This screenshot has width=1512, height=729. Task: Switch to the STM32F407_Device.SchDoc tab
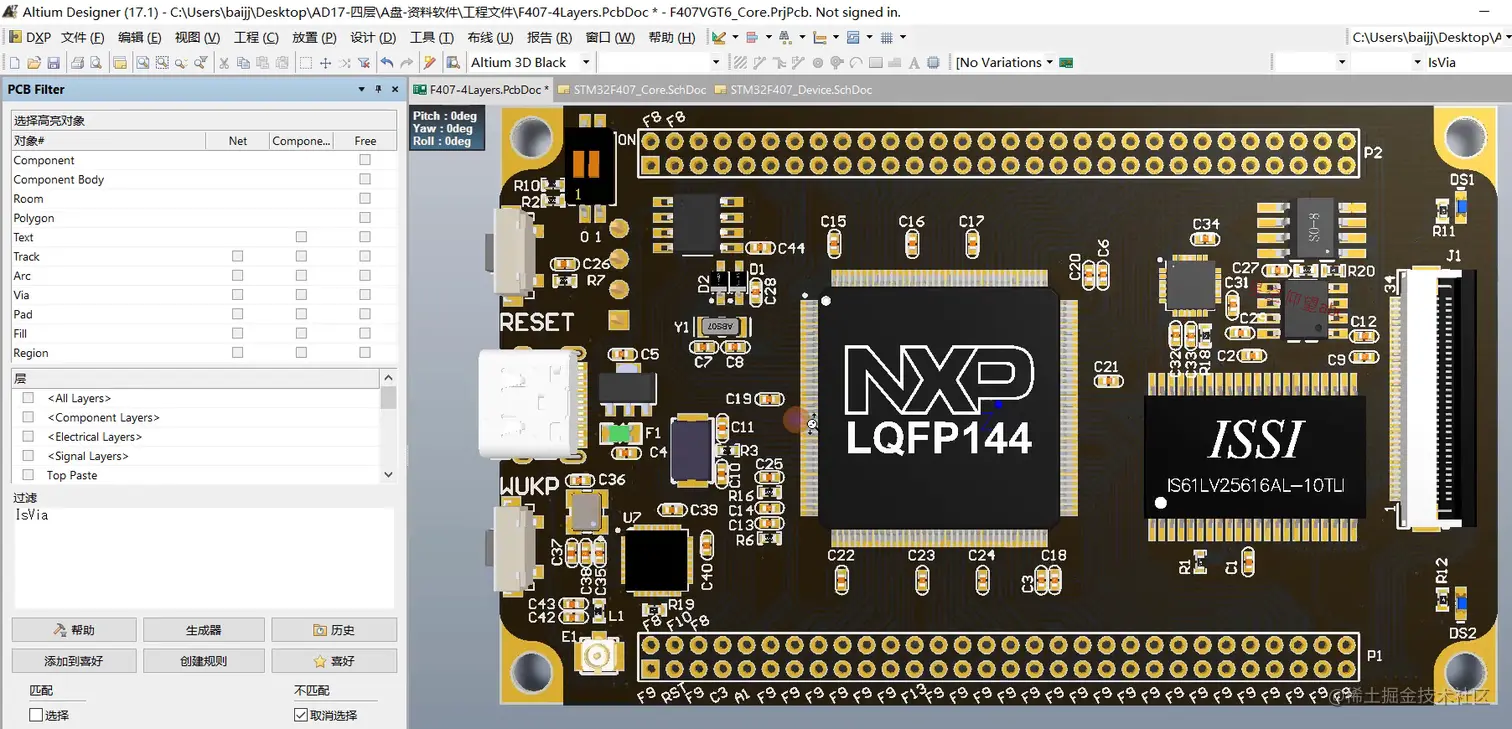point(793,90)
